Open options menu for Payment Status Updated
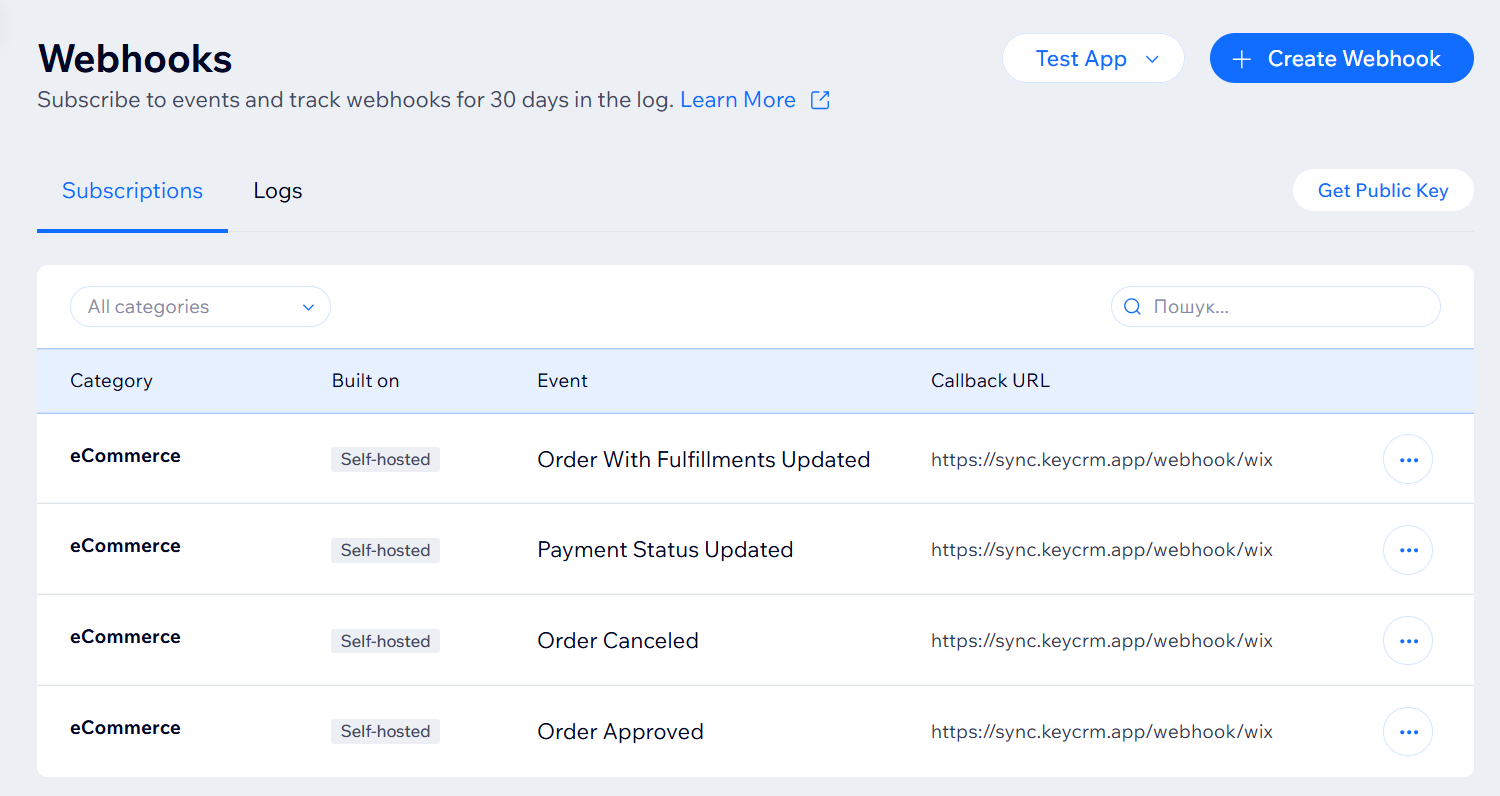 tap(1408, 550)
